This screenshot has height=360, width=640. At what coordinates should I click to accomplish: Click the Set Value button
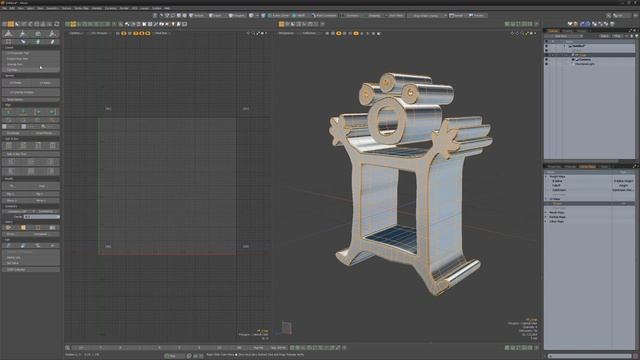13,263
